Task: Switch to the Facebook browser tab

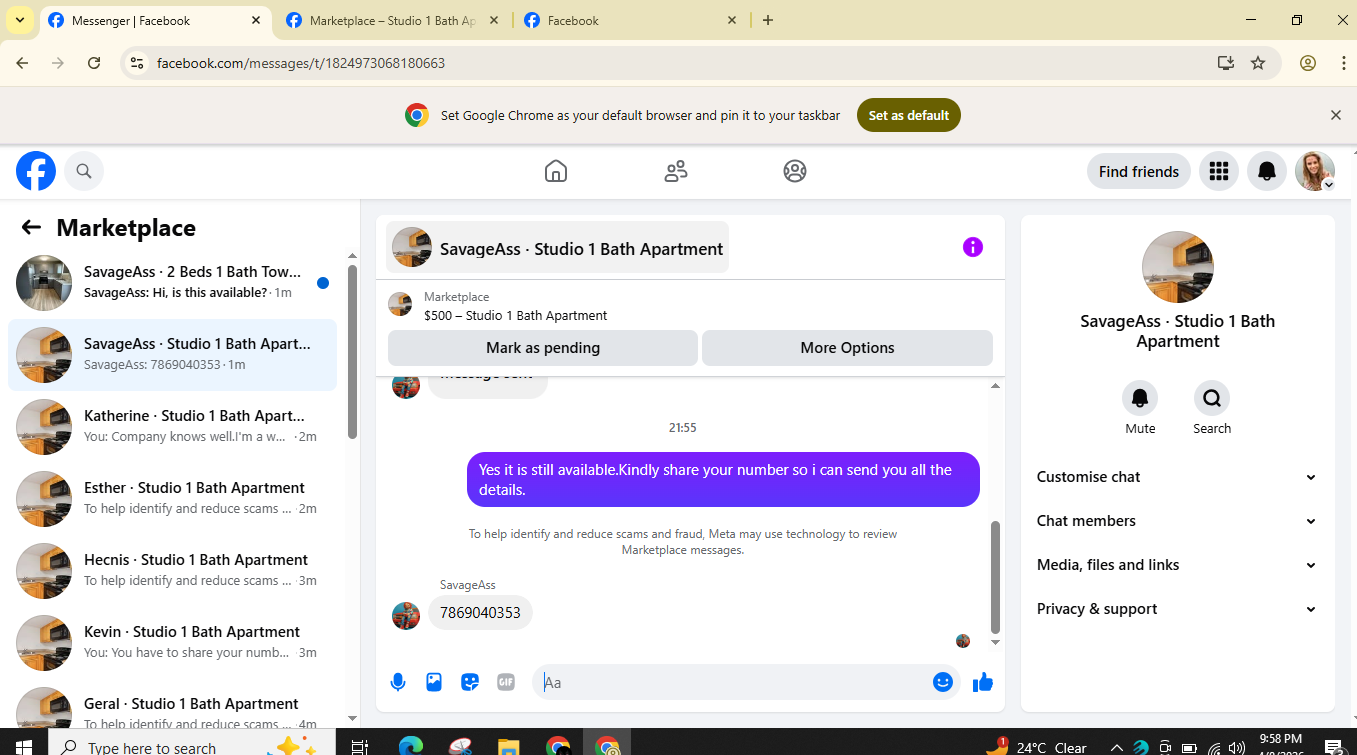Action: [630, 20]
